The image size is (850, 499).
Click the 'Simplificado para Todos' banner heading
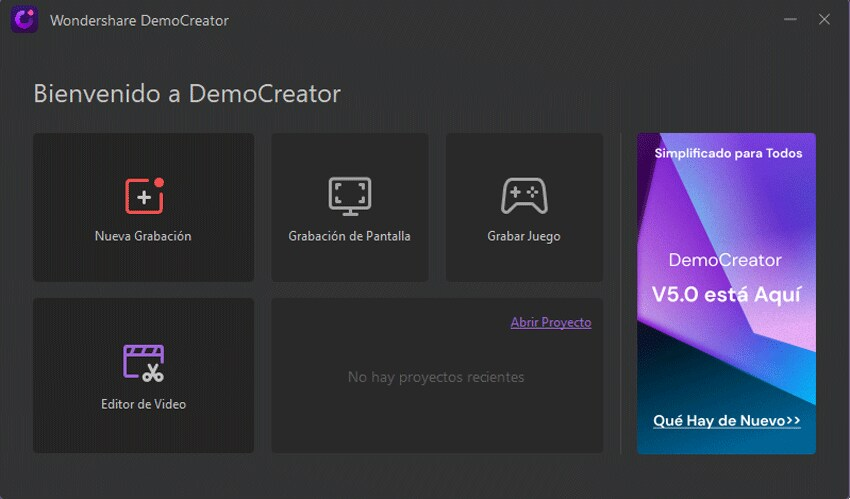(727, 154)
